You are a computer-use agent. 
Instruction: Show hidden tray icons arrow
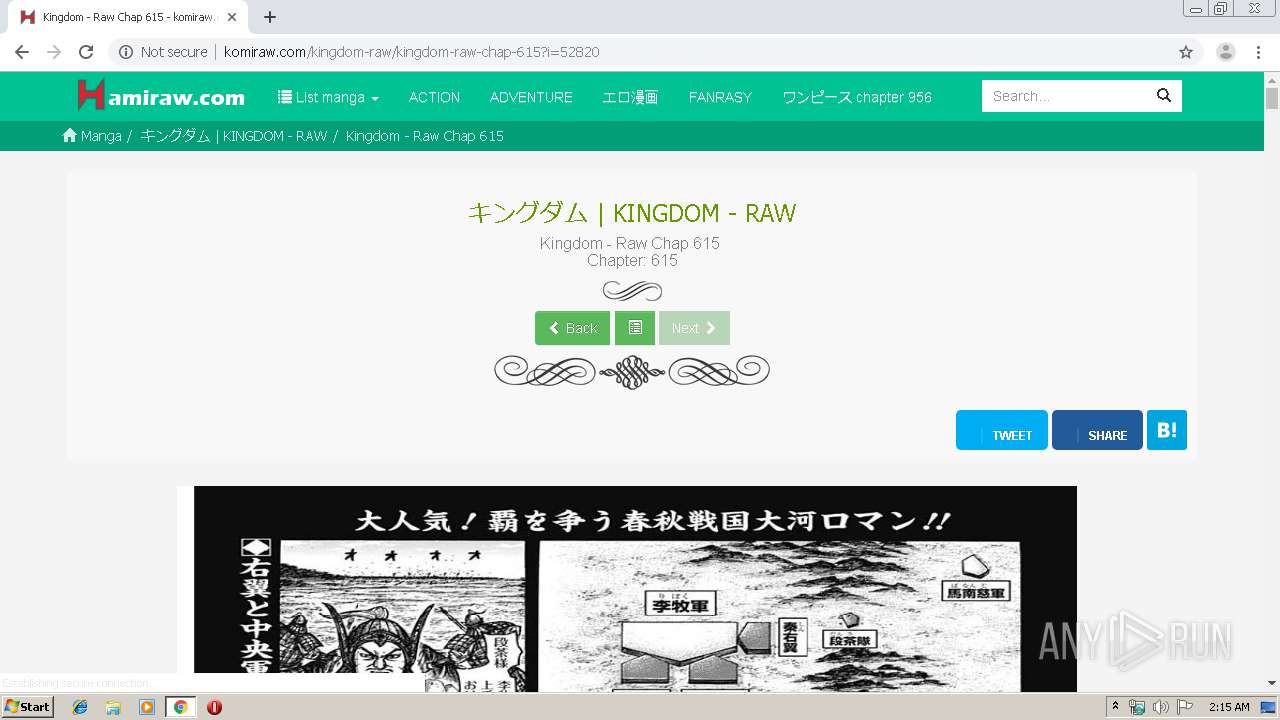coord(1115,707)
